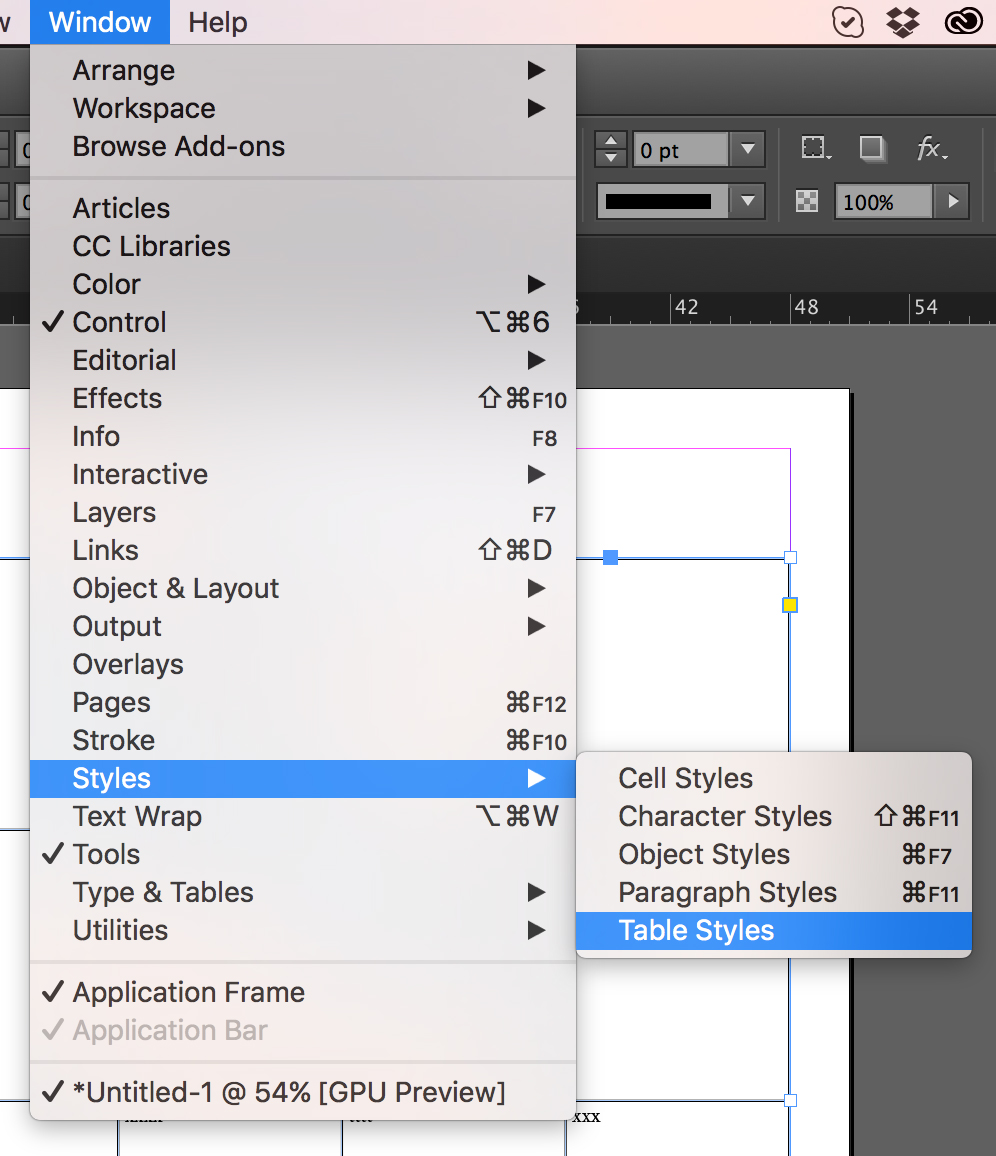Screen dimensions: 996x1156
Task: Toggle the Application Frame option
Action: (x=188, y=992)
